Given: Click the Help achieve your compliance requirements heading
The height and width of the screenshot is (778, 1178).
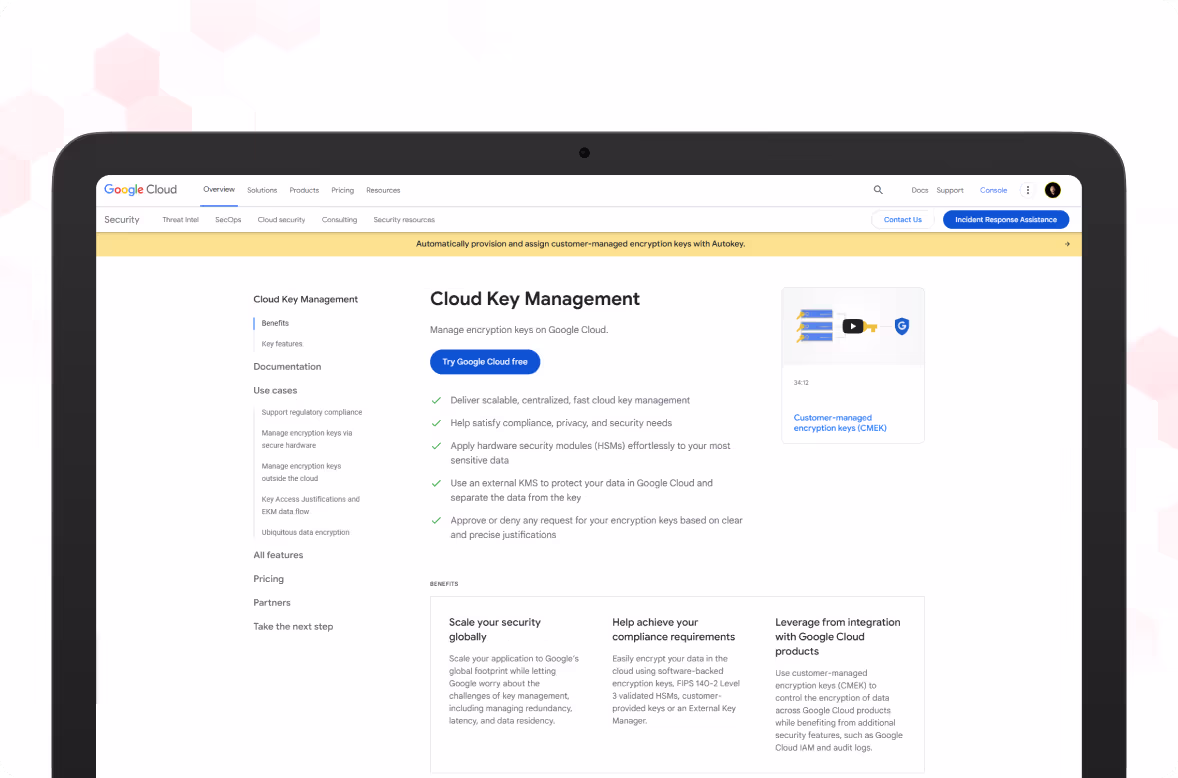Looking at the screenshot, I should point(673,629).
